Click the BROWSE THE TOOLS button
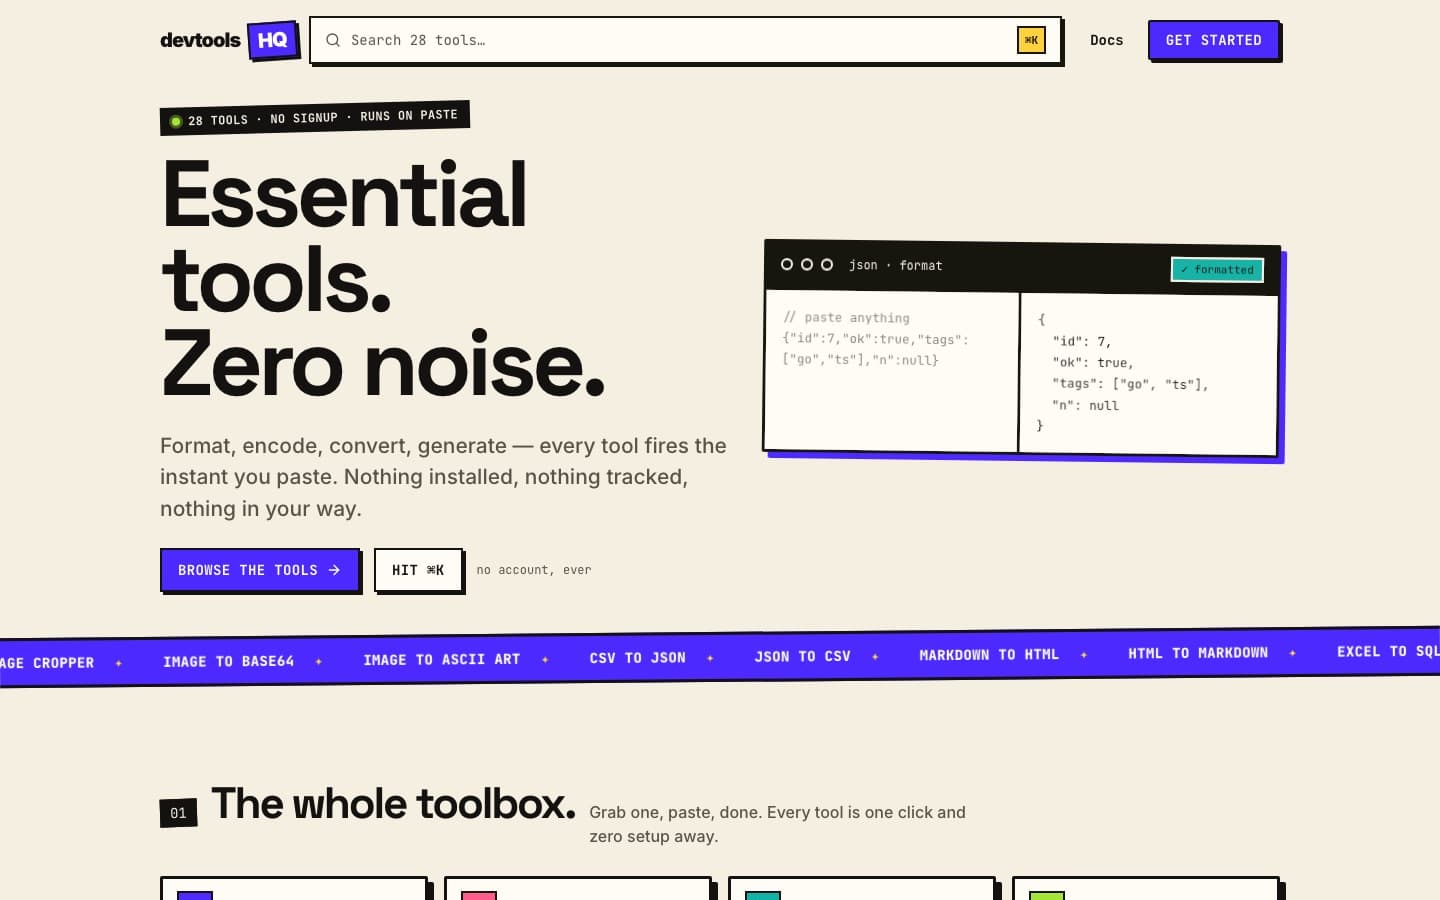Viewport: 1440px width, 900px height. [260, 570]
